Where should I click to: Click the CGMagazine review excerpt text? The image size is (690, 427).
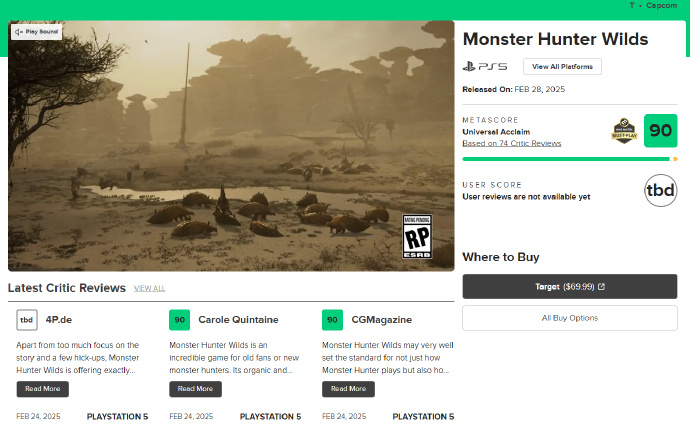pos(388,357)
